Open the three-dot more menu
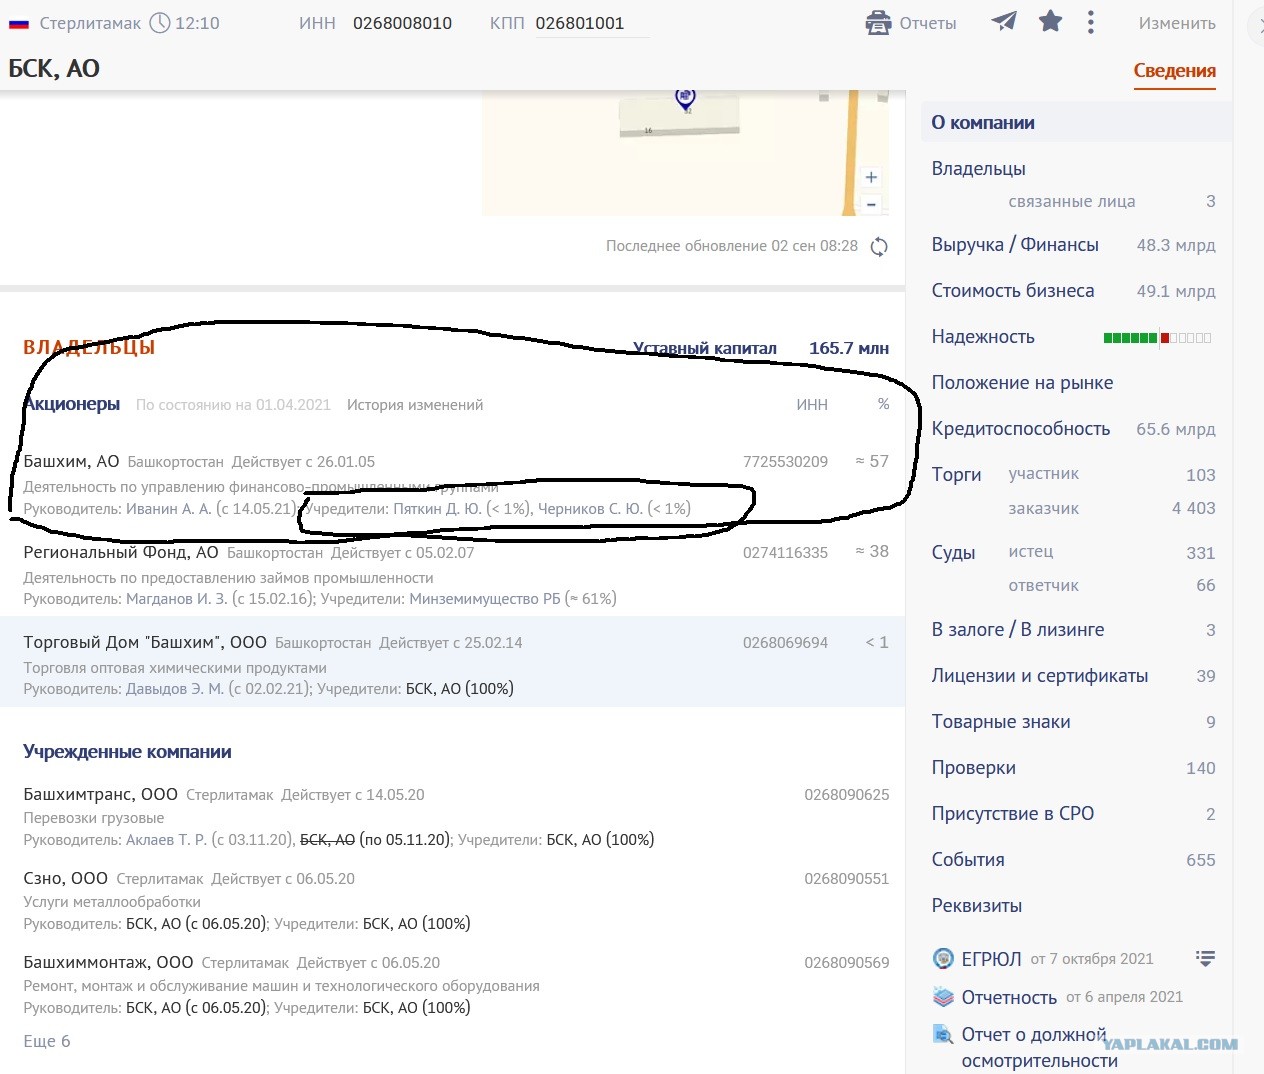The width and height of the screenshot is (1264, 1074). pyautogui.click(x=1090, y=22)
